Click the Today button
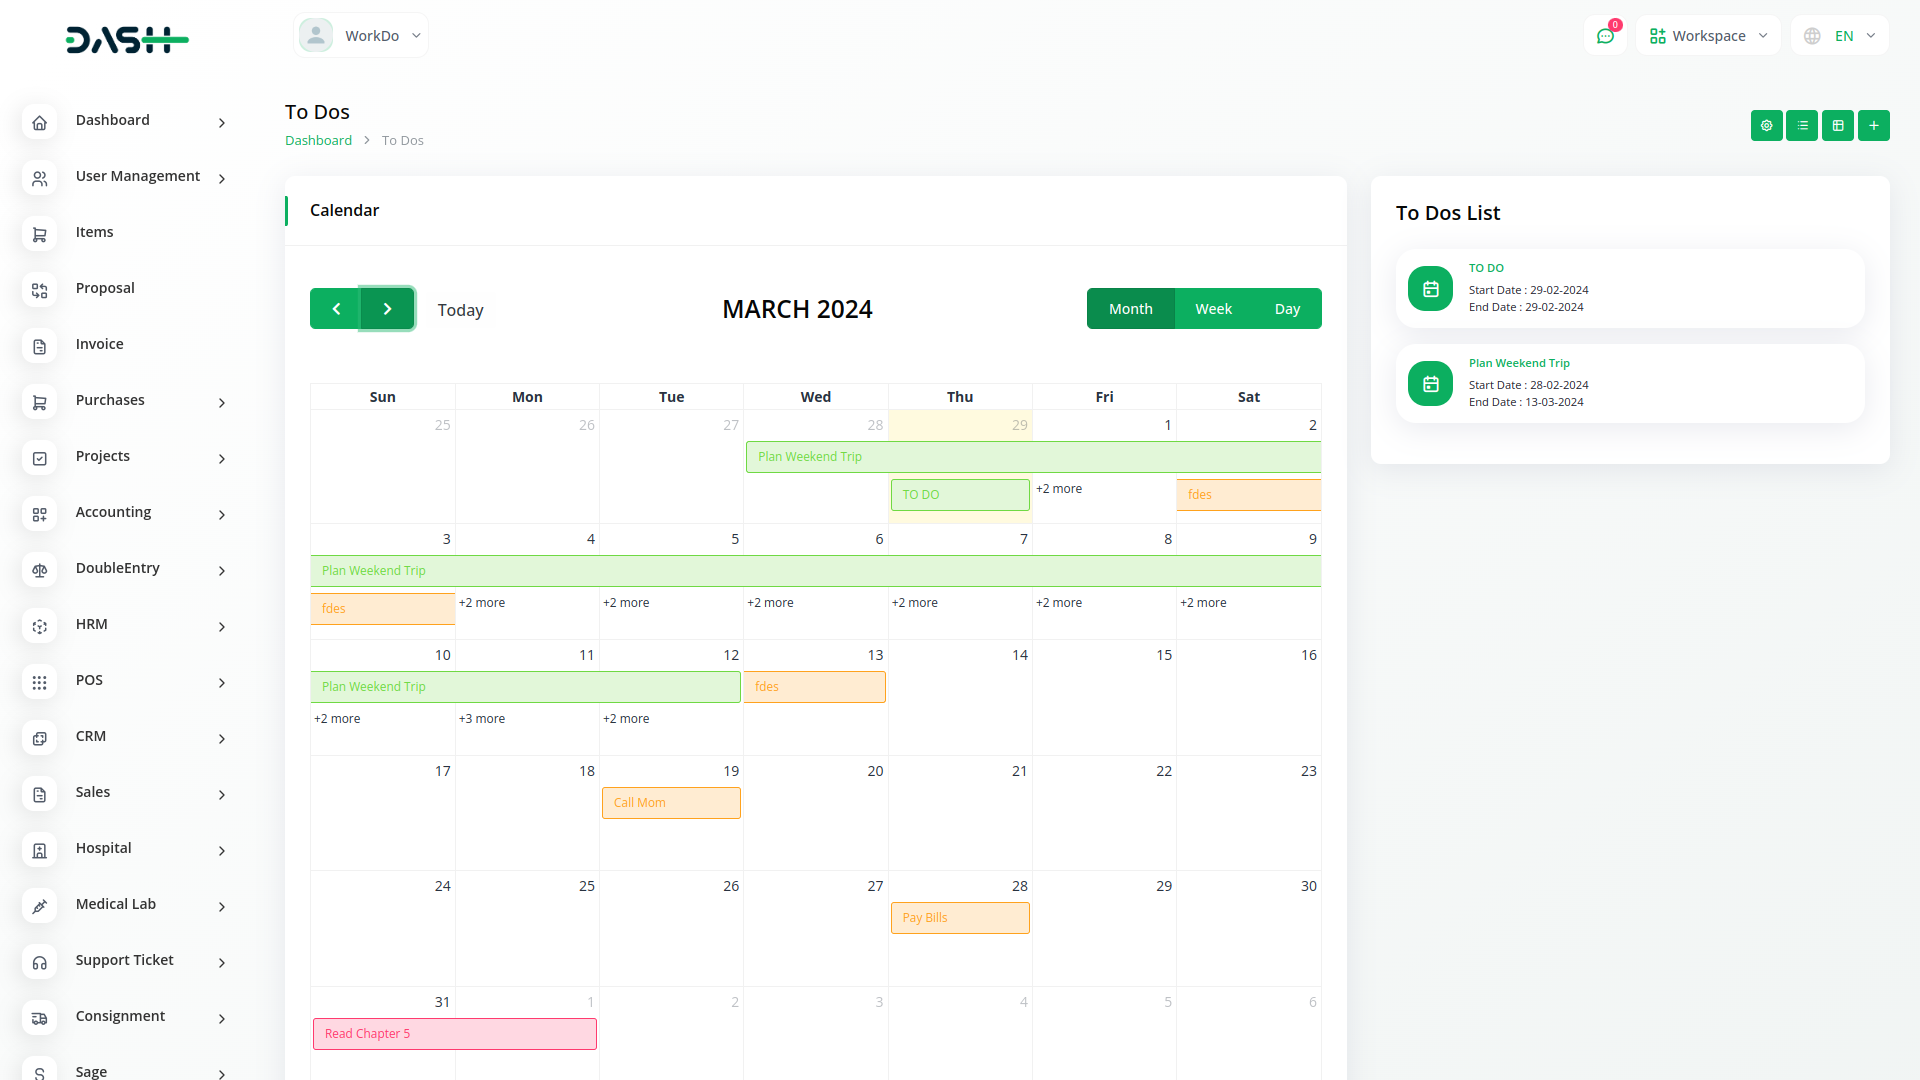The image size is (1920, 1080). (460, 310)
